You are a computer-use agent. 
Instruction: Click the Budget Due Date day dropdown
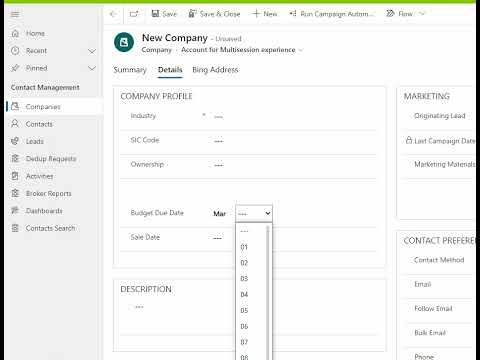click(254, 213)
